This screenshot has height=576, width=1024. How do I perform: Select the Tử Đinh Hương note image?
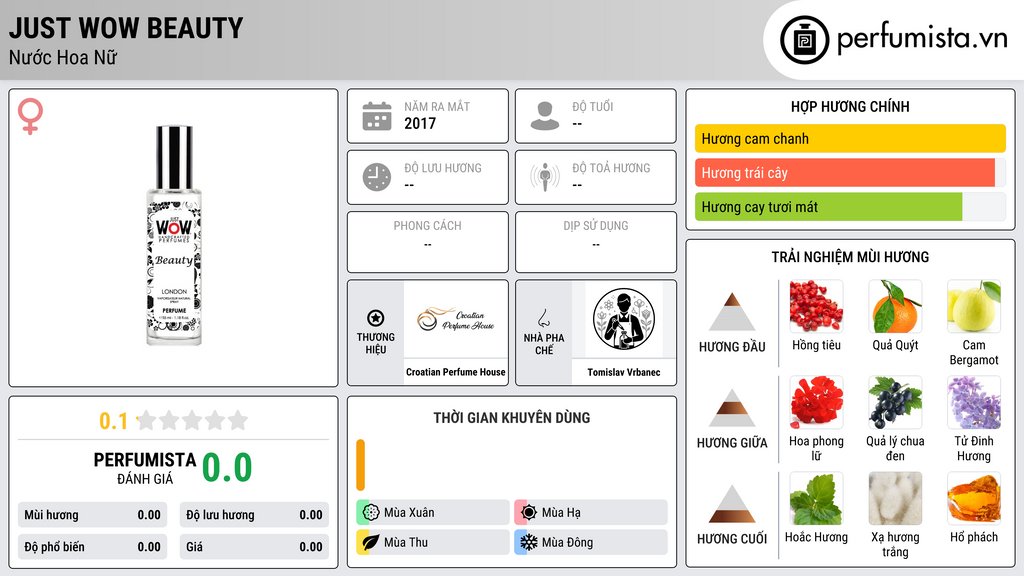point(974,402)
